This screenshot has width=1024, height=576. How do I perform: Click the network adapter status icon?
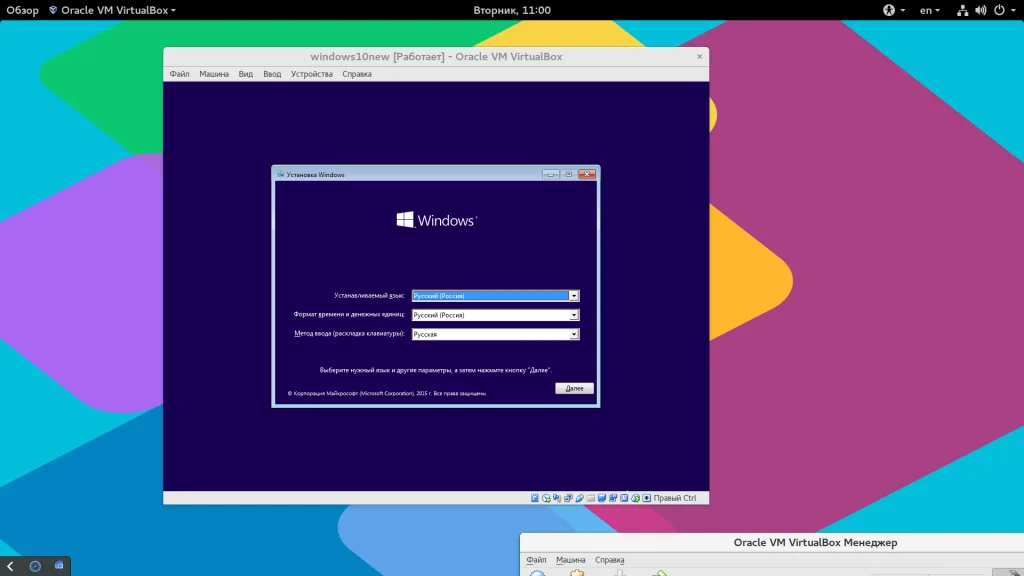pos(568,497)
